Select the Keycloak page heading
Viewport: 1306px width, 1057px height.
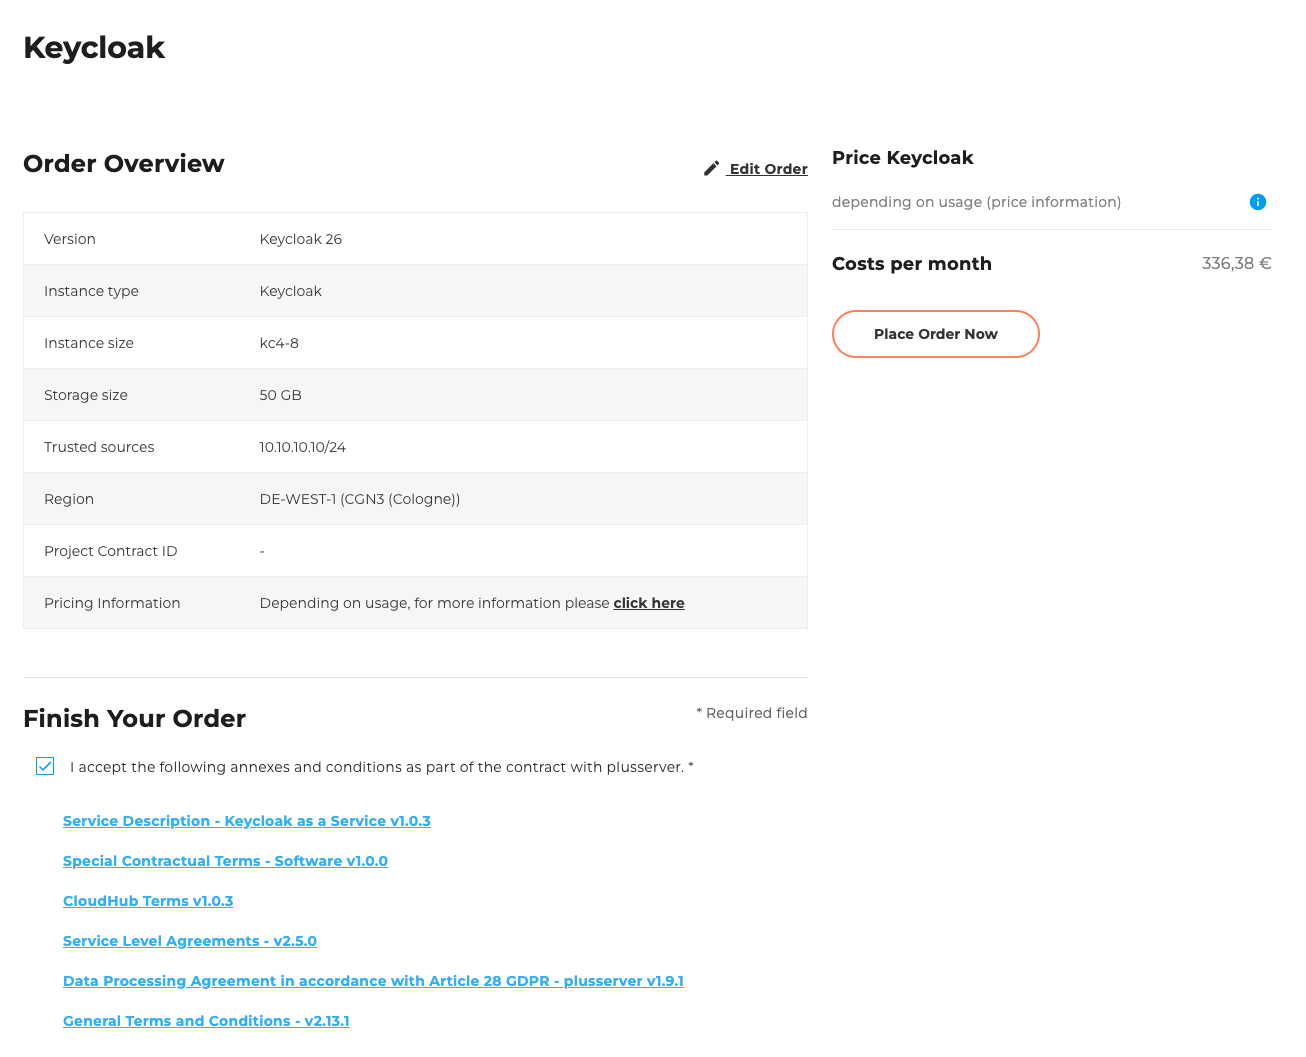click(93, 47)
